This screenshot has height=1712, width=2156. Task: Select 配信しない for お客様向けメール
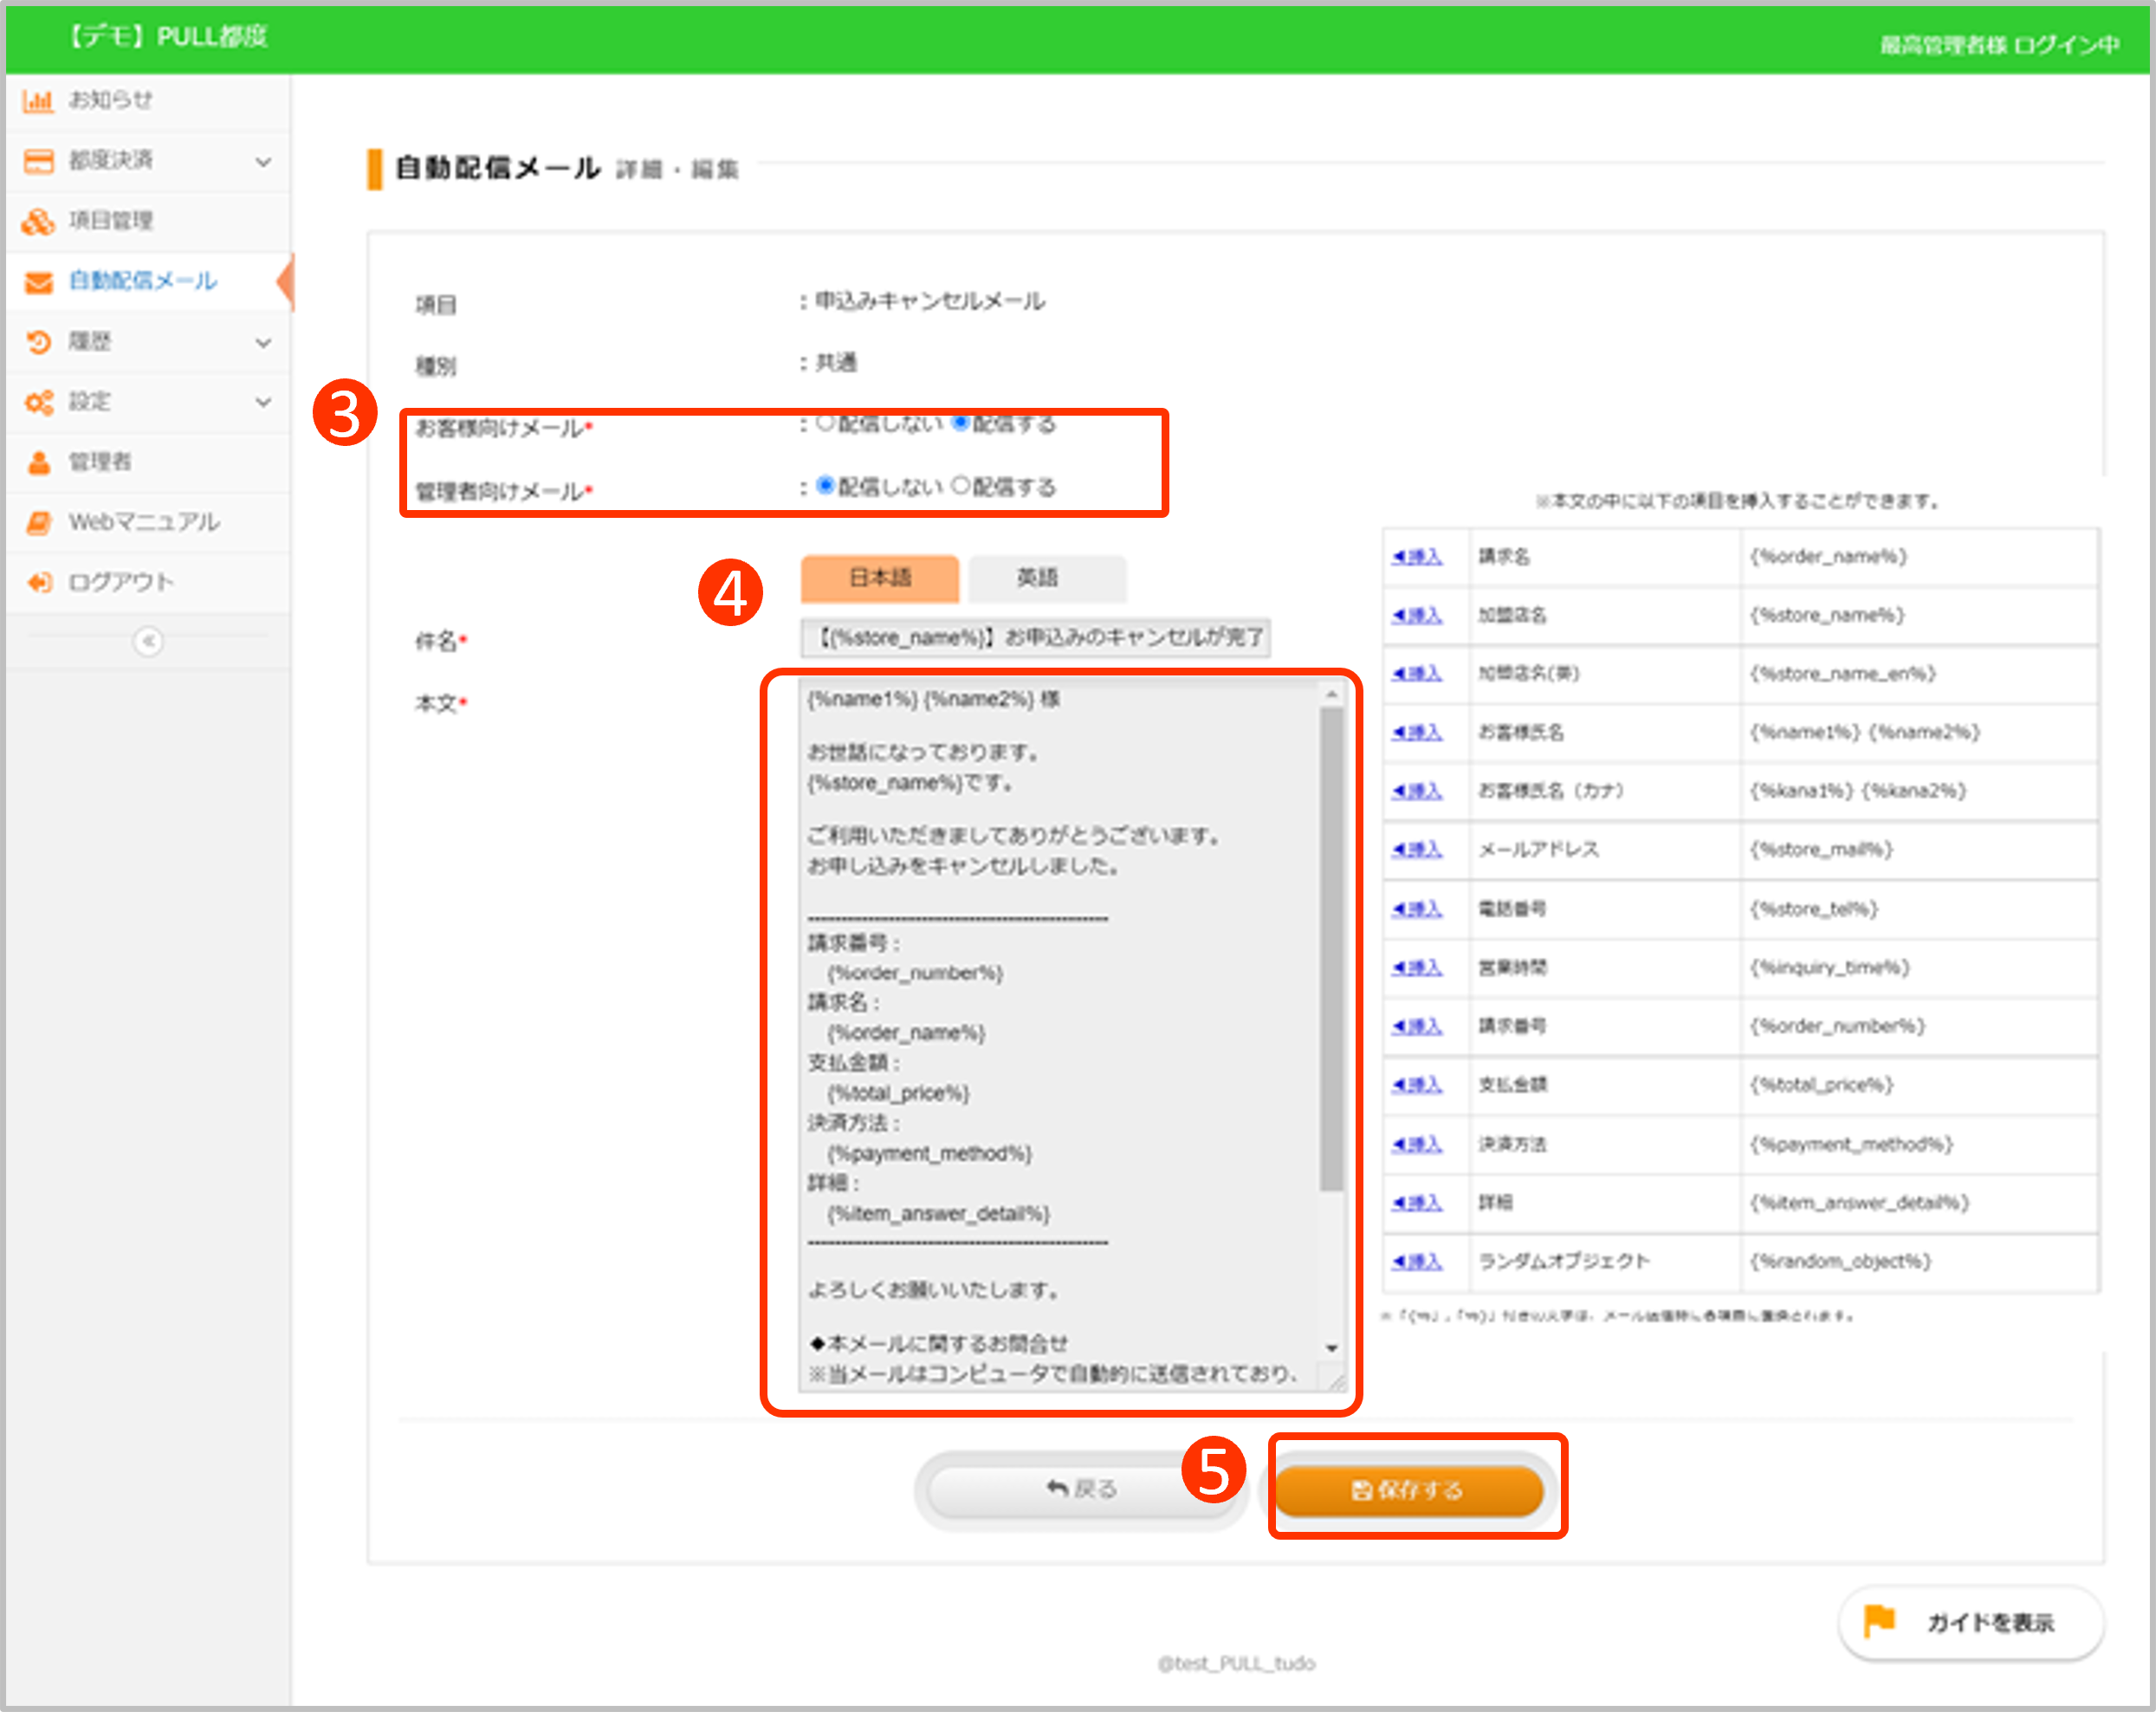[x=825, y=423]
